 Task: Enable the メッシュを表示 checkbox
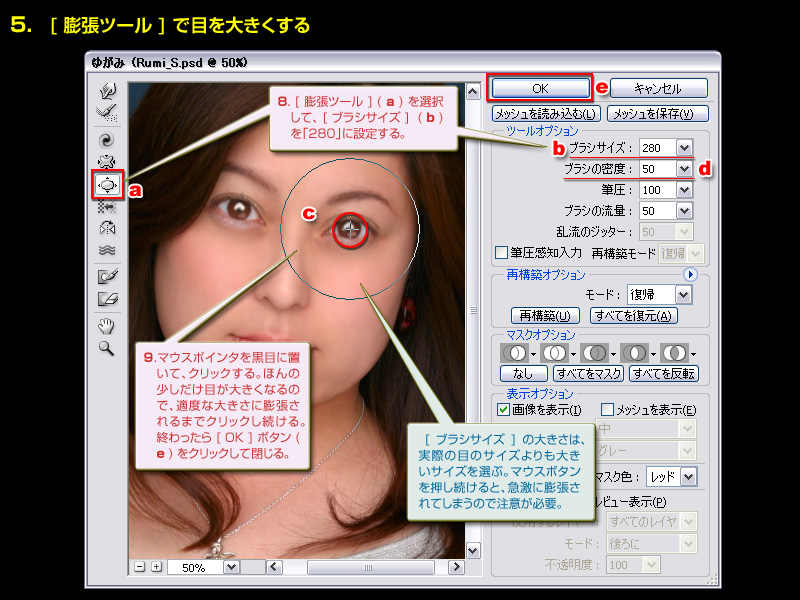point(607,410)
